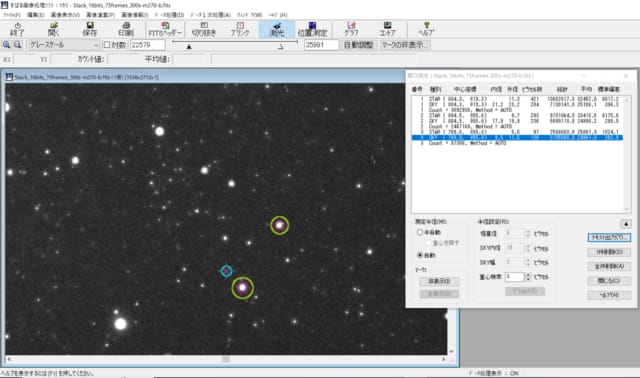Click the 自動調整 auto adjust button
Viewport: 640px width, 378px height.
click(x=358, y=45)
